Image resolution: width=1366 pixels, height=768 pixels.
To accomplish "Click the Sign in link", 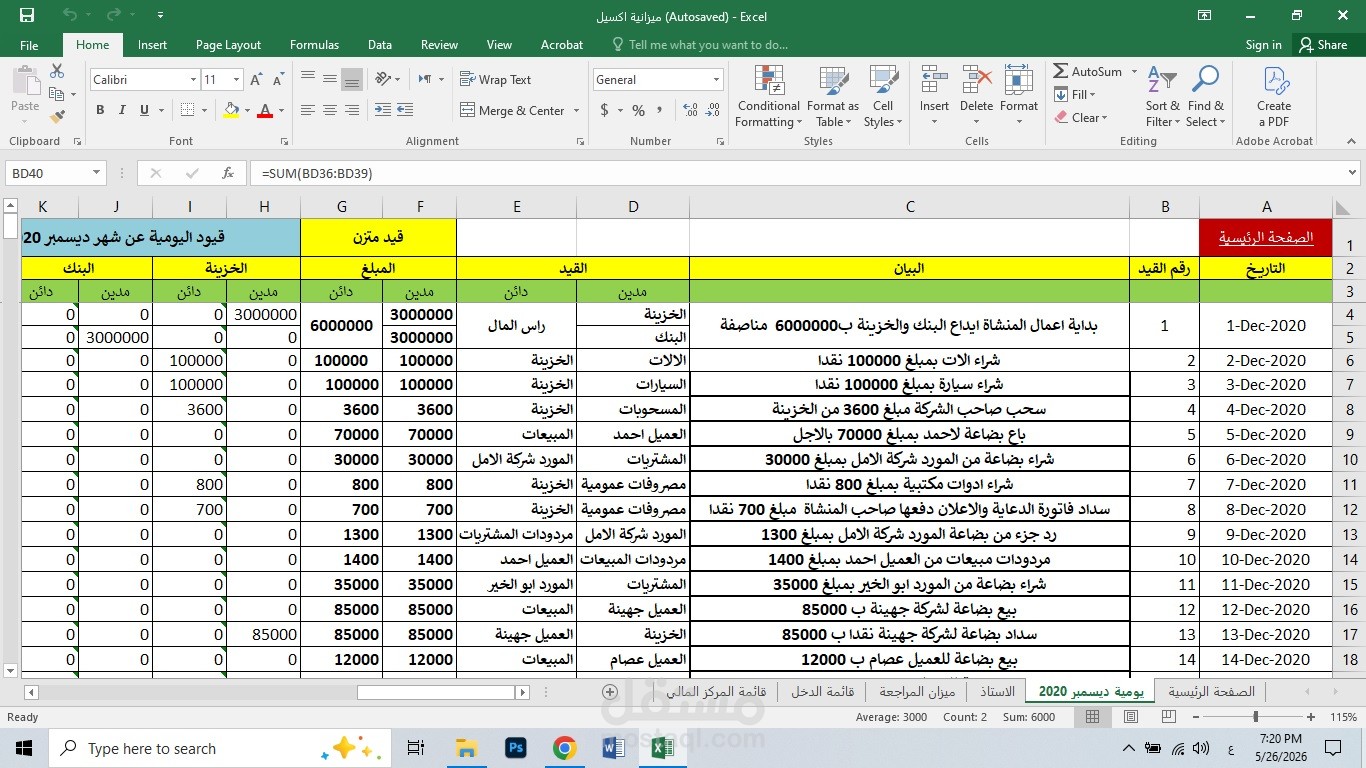I will pos(1264,45).
